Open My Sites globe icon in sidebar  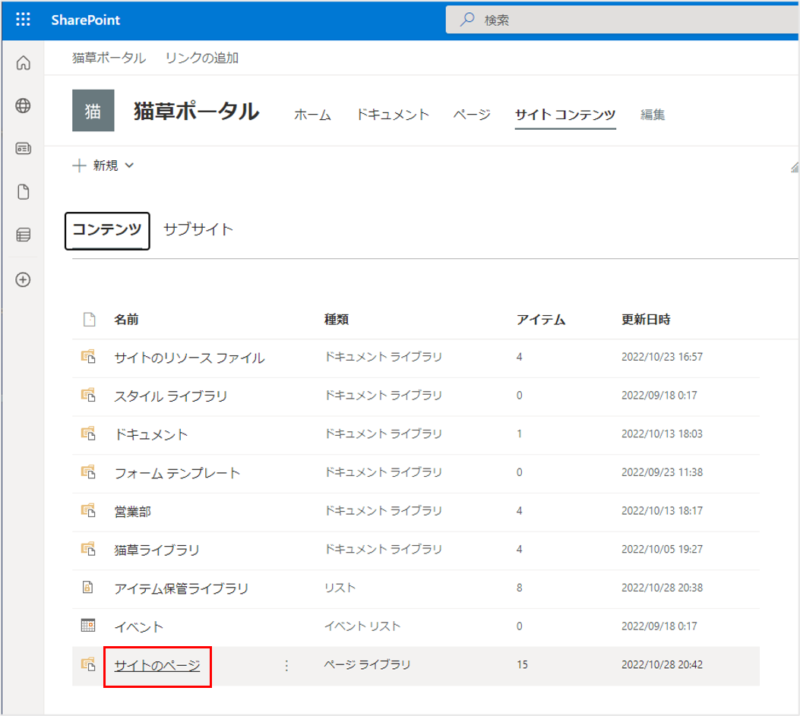[23, 106]
